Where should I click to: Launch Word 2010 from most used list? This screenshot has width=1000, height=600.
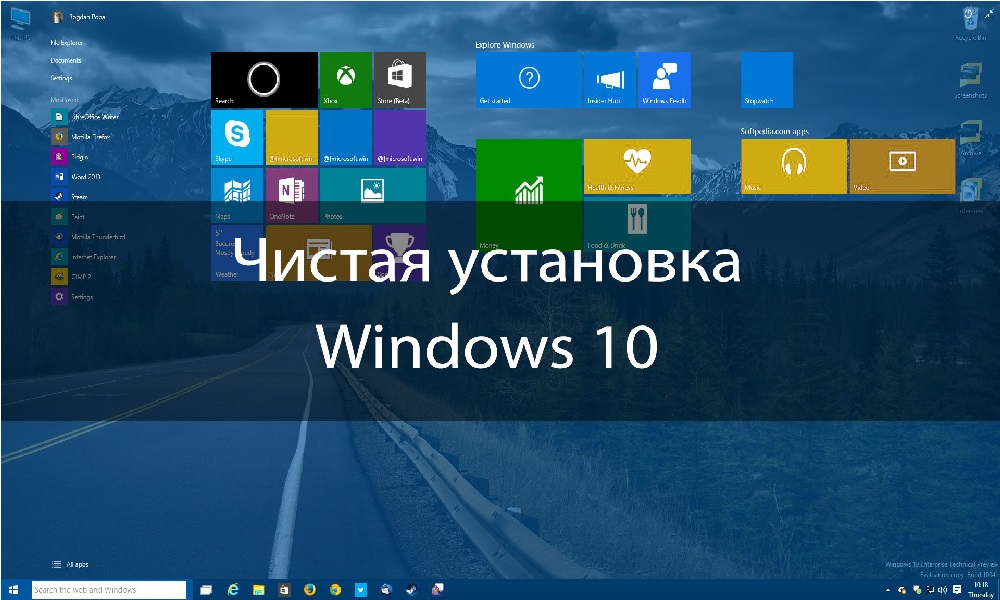click(77, 177)
